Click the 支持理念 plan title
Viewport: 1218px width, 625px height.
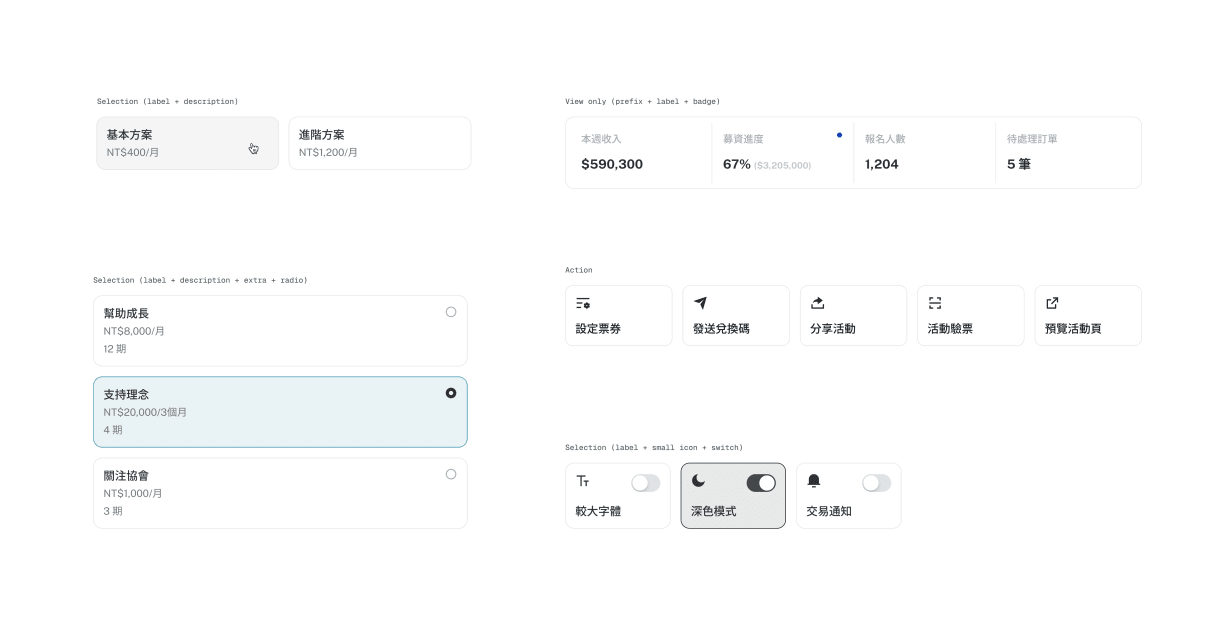point(126,394)
